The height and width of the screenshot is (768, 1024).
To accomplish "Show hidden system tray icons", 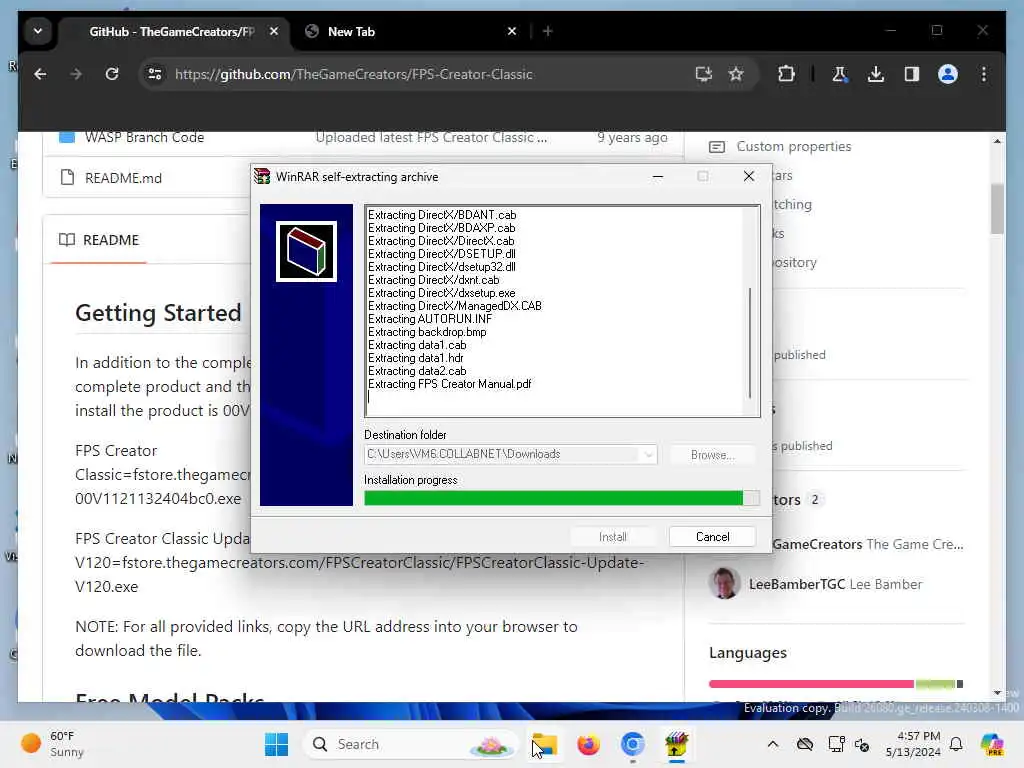I will tap(773, 744).
